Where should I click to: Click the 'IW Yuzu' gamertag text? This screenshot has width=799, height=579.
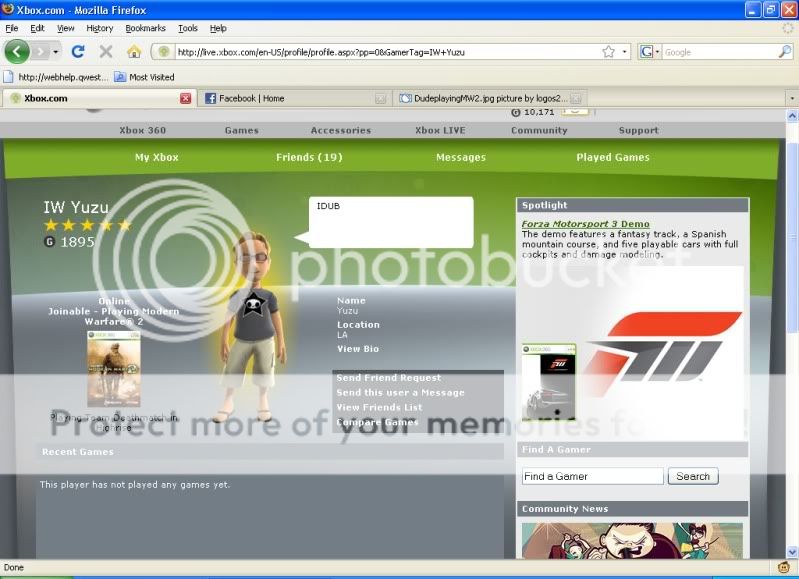click(x=76, y=207)
